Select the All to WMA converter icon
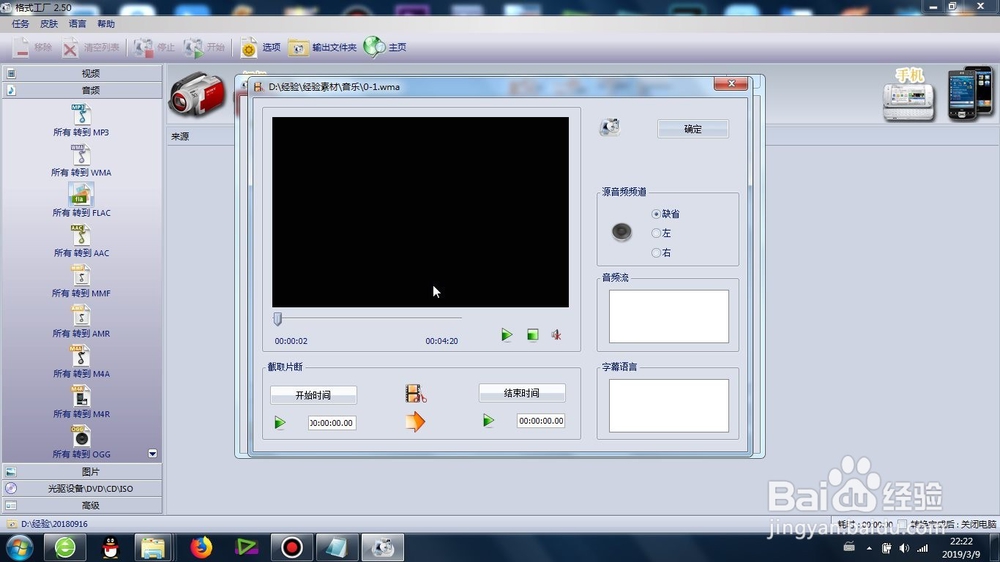Viewport: 1000px width, 562px height. click(81, 155)
